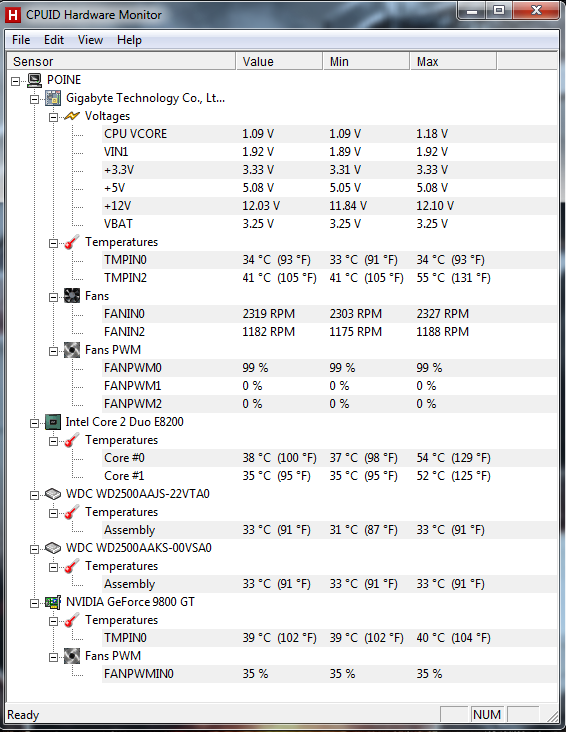Collapse the motherboard Fans PWM section
The image size is (566, 732).
click(53, 351)
